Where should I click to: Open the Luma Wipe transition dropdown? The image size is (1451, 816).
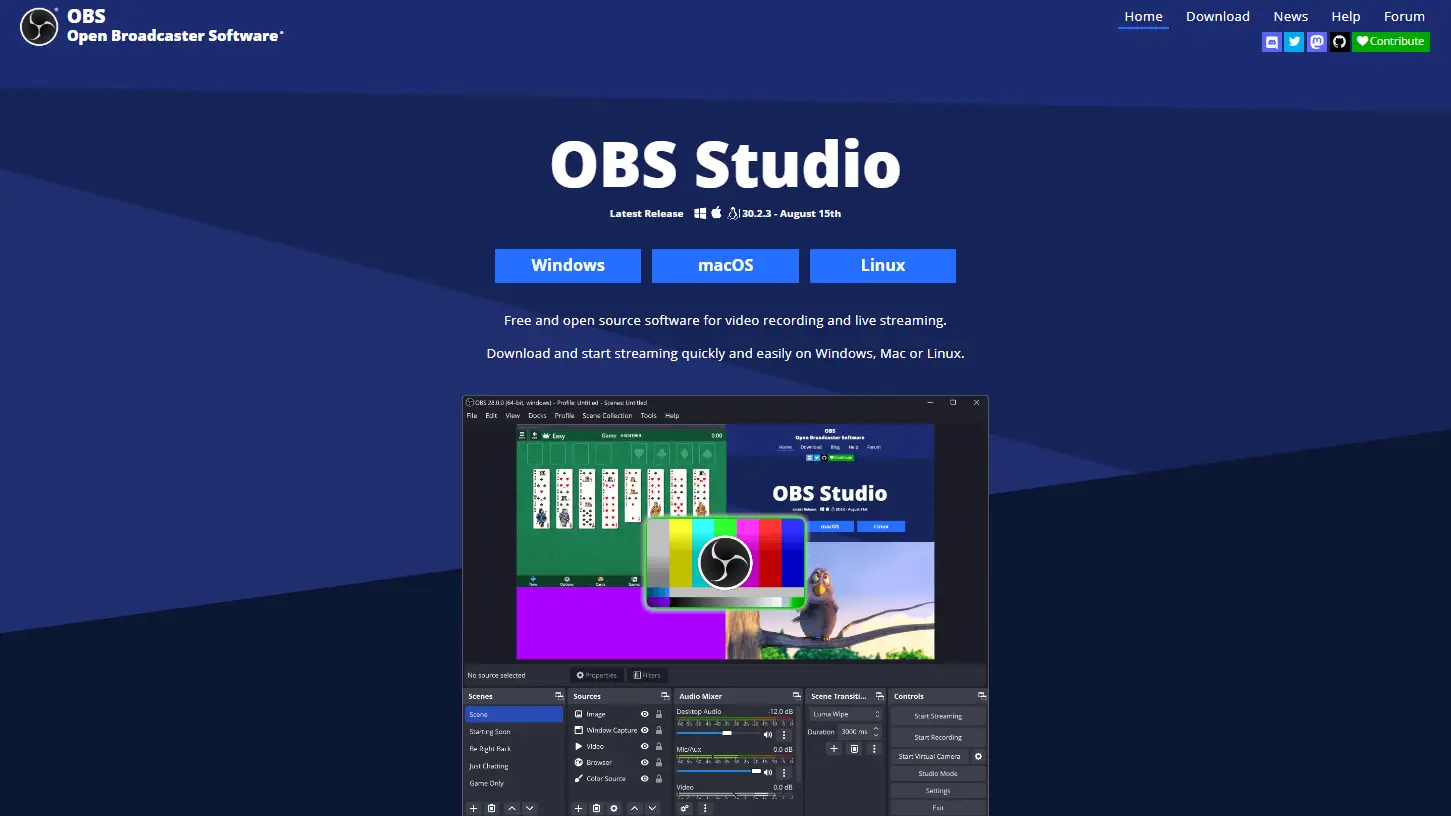click(x=846, y=714)
